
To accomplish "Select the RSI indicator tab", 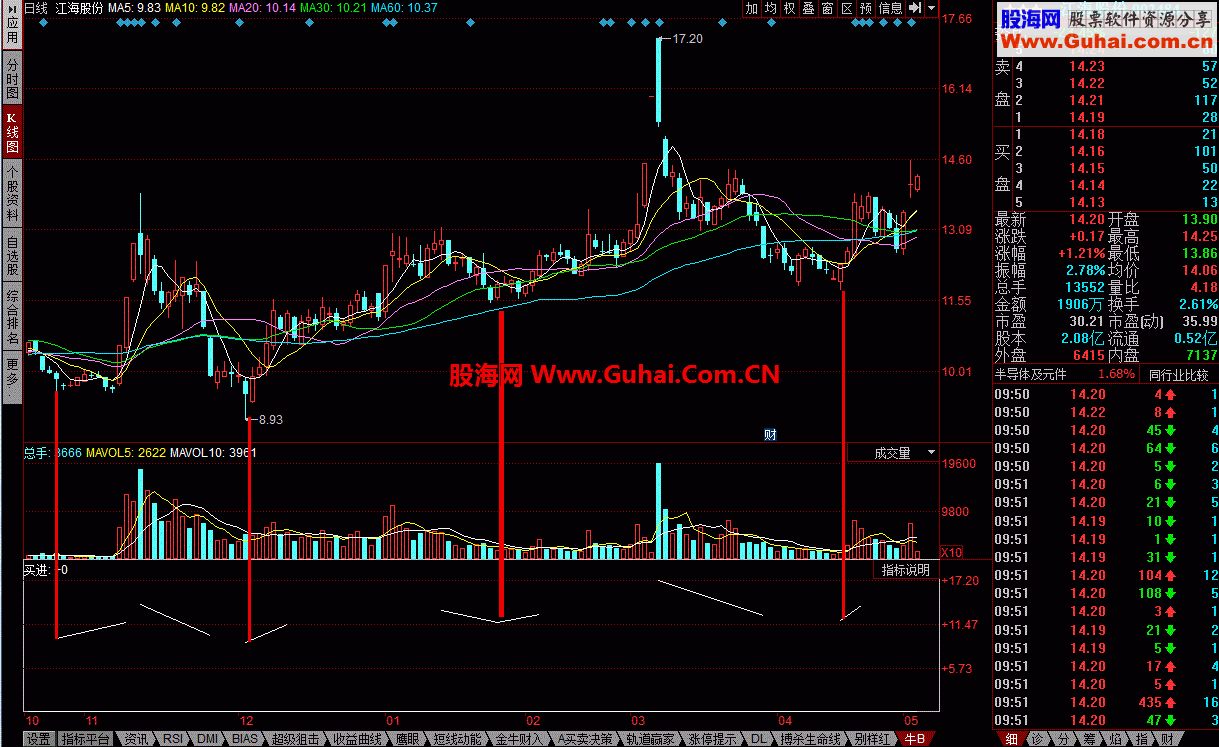I will click(173, 739).
